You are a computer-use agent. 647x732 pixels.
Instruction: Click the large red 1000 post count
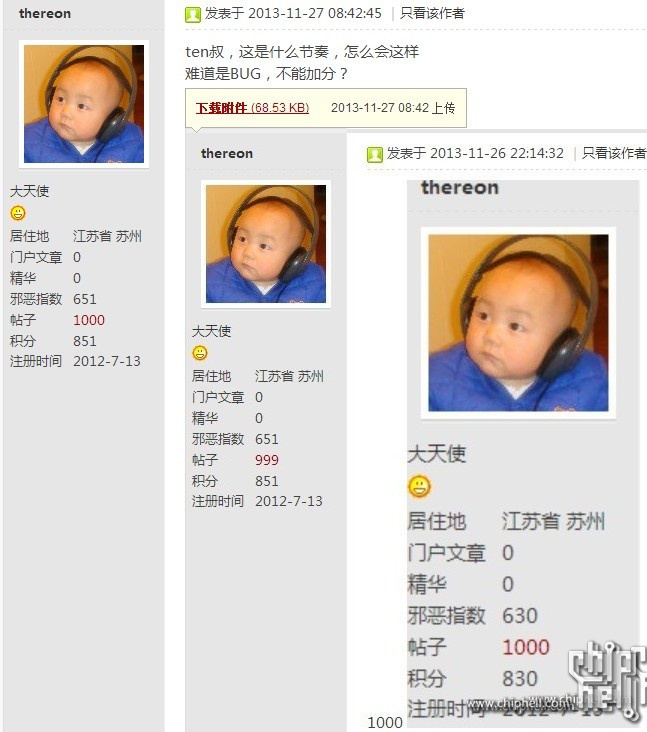(526, 648)
